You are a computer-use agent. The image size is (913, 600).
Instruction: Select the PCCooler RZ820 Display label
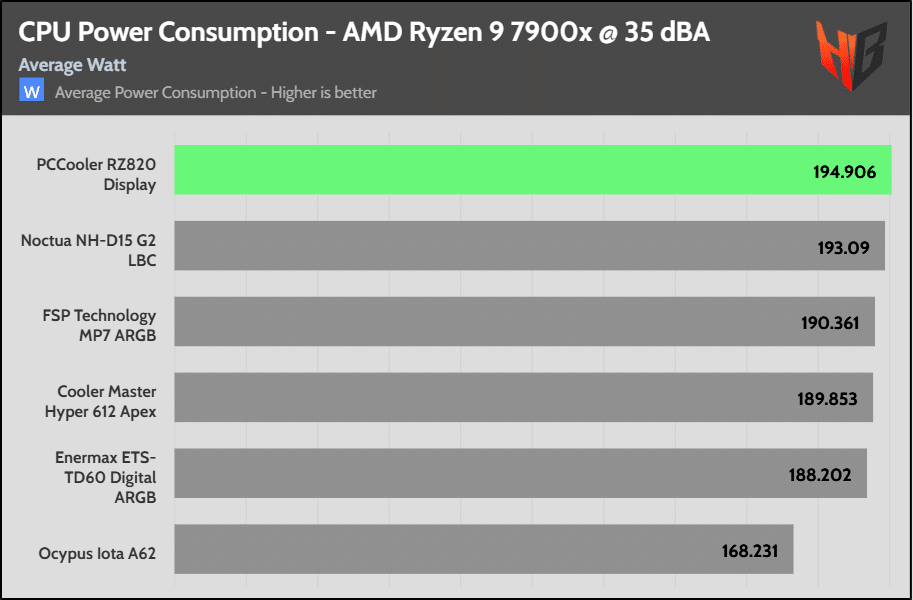point(96,175)
